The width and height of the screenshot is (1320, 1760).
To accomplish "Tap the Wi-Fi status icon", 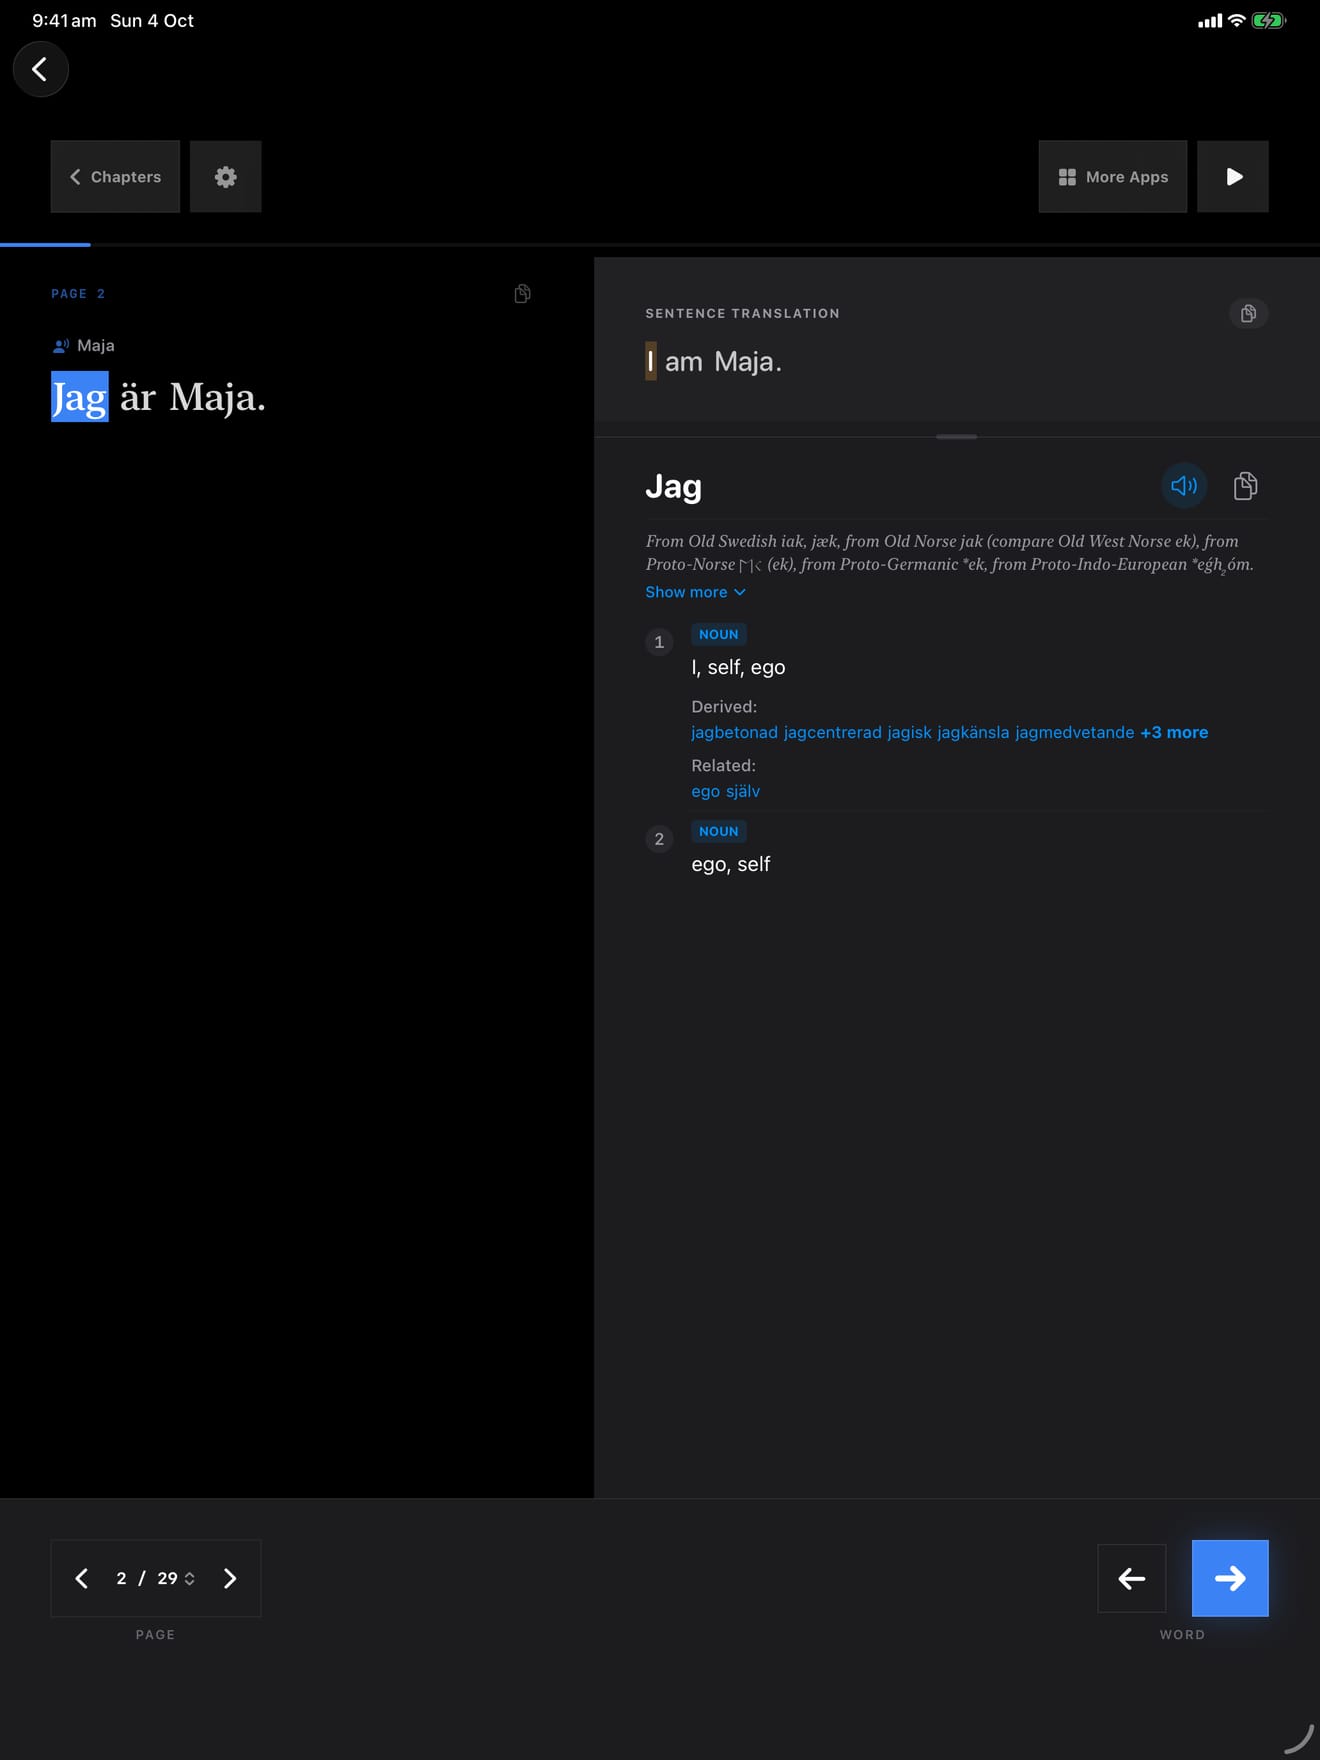I will click(1237, 20).
